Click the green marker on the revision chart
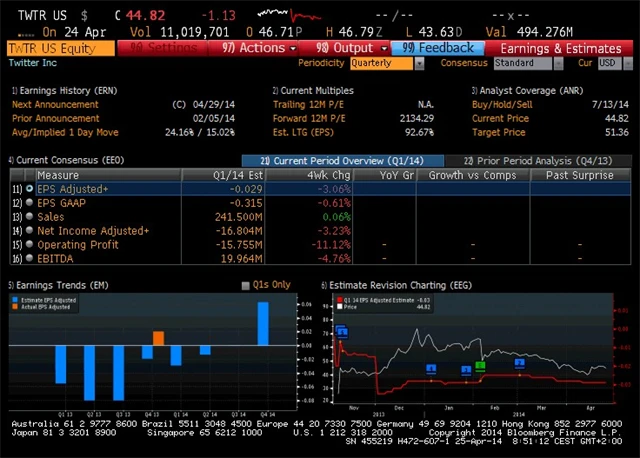Image resolution: width=640 pixels, height=458 pixels. click(x=480, y=366)
